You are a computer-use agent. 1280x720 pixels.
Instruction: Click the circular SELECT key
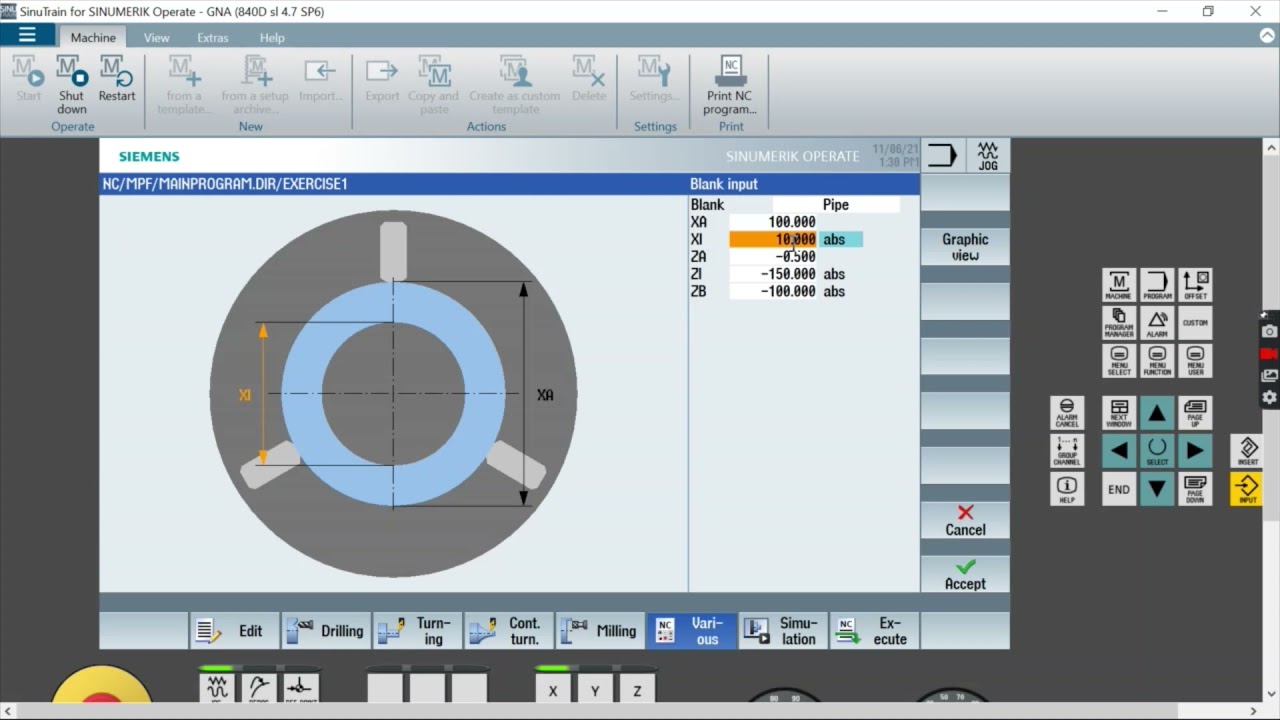pyautogui.click(x=1157, y=451)
